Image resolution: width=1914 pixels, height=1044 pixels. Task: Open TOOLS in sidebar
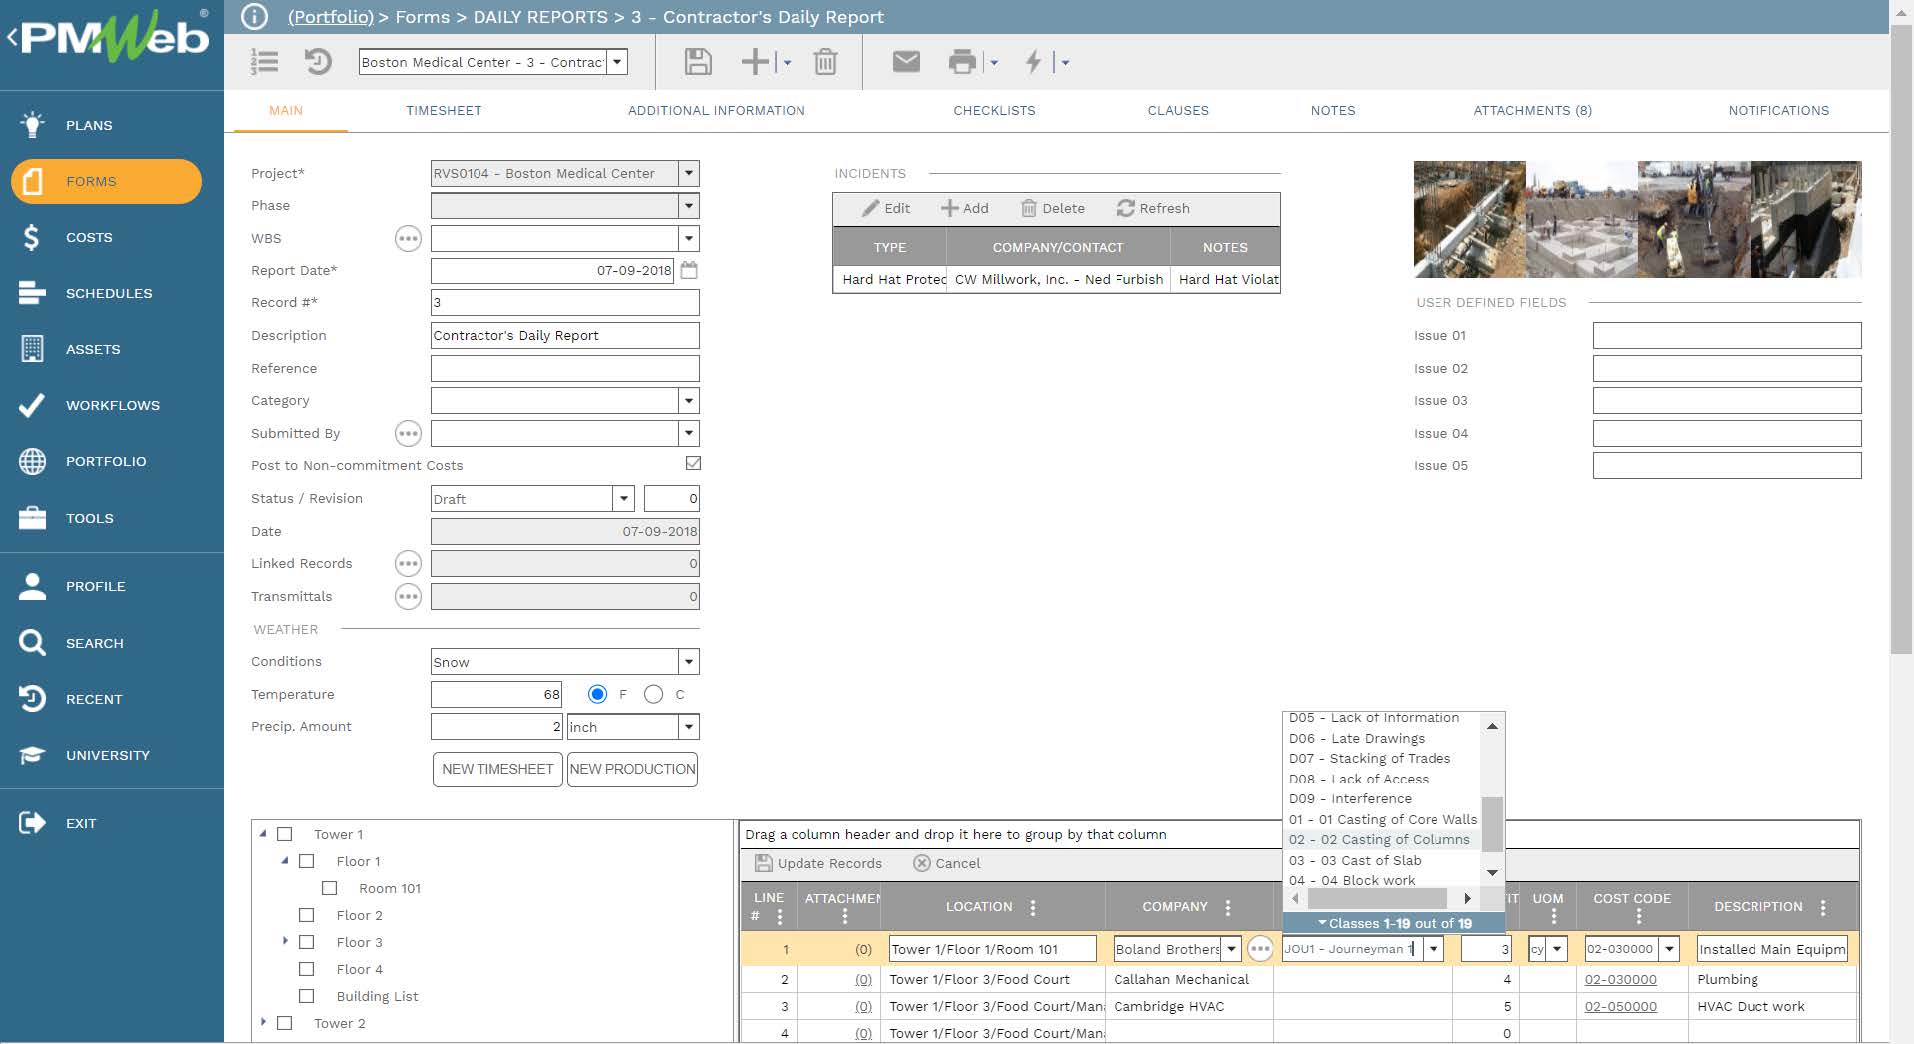[90, 518]
